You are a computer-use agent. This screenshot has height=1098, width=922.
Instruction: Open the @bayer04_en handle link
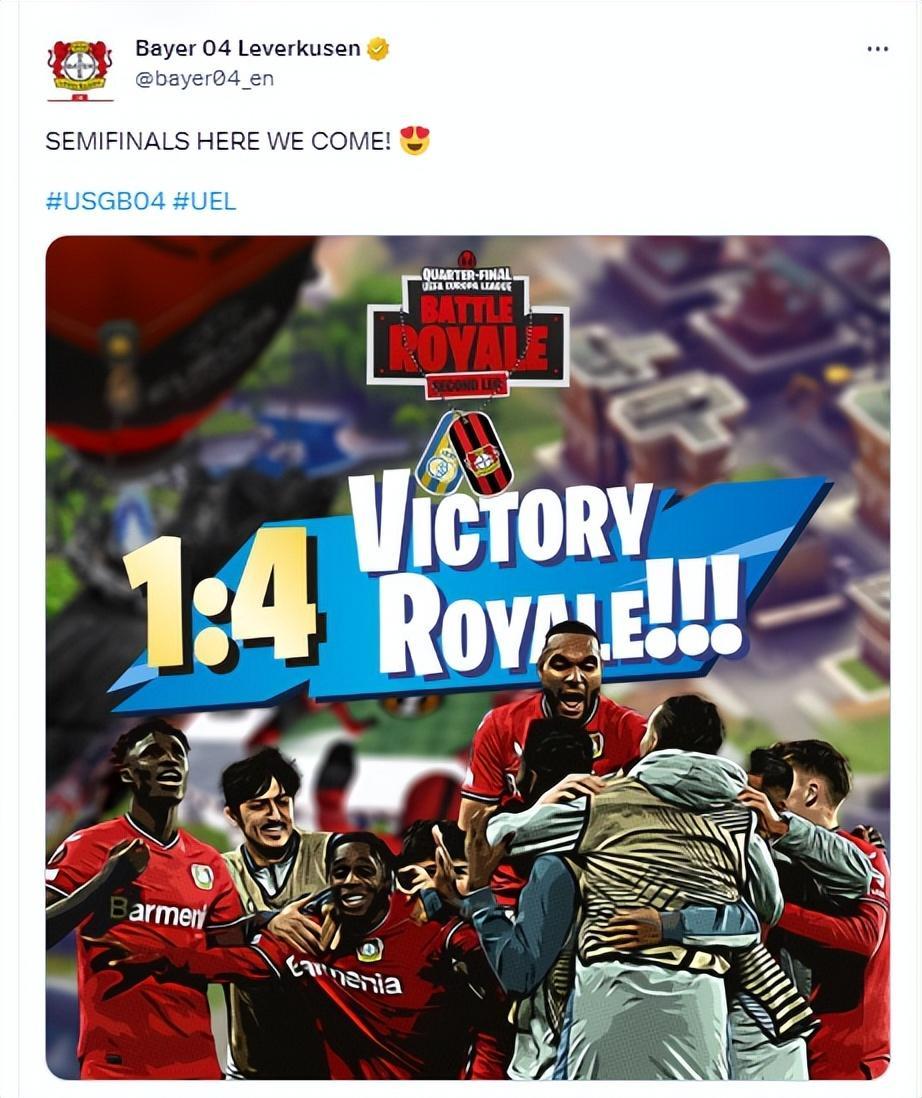pos(204,78)
